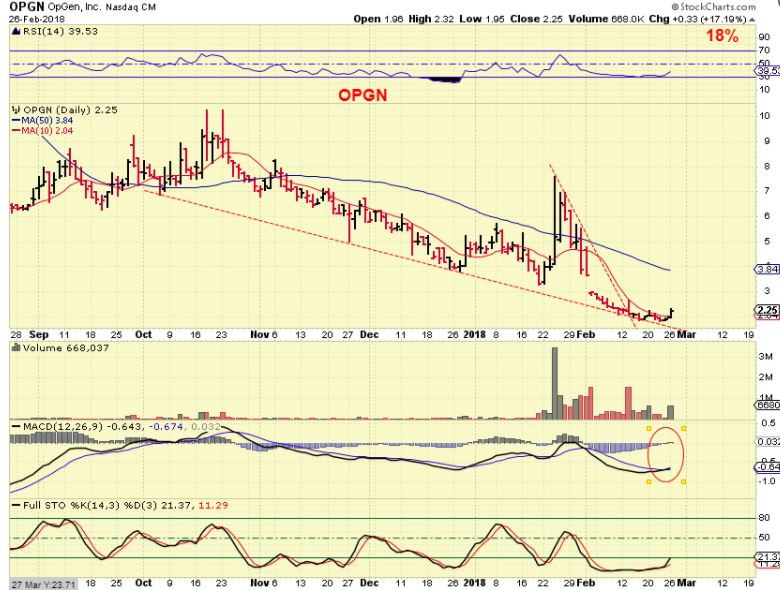Click the 80 level label on stochastic axis
The width and height of the screenshot is (780, 590).
(764, 518)
